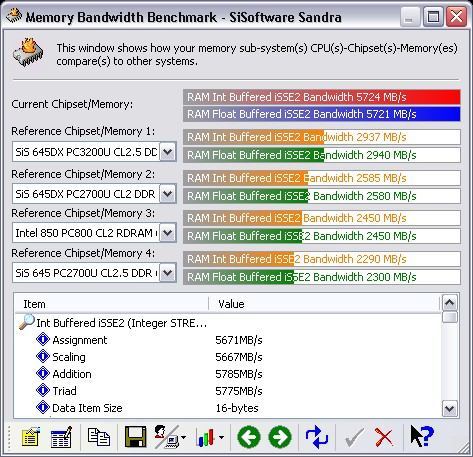Click the grey checkmark OK icon
Viewport: 473px width, 457px height.
tap(354, 437)
